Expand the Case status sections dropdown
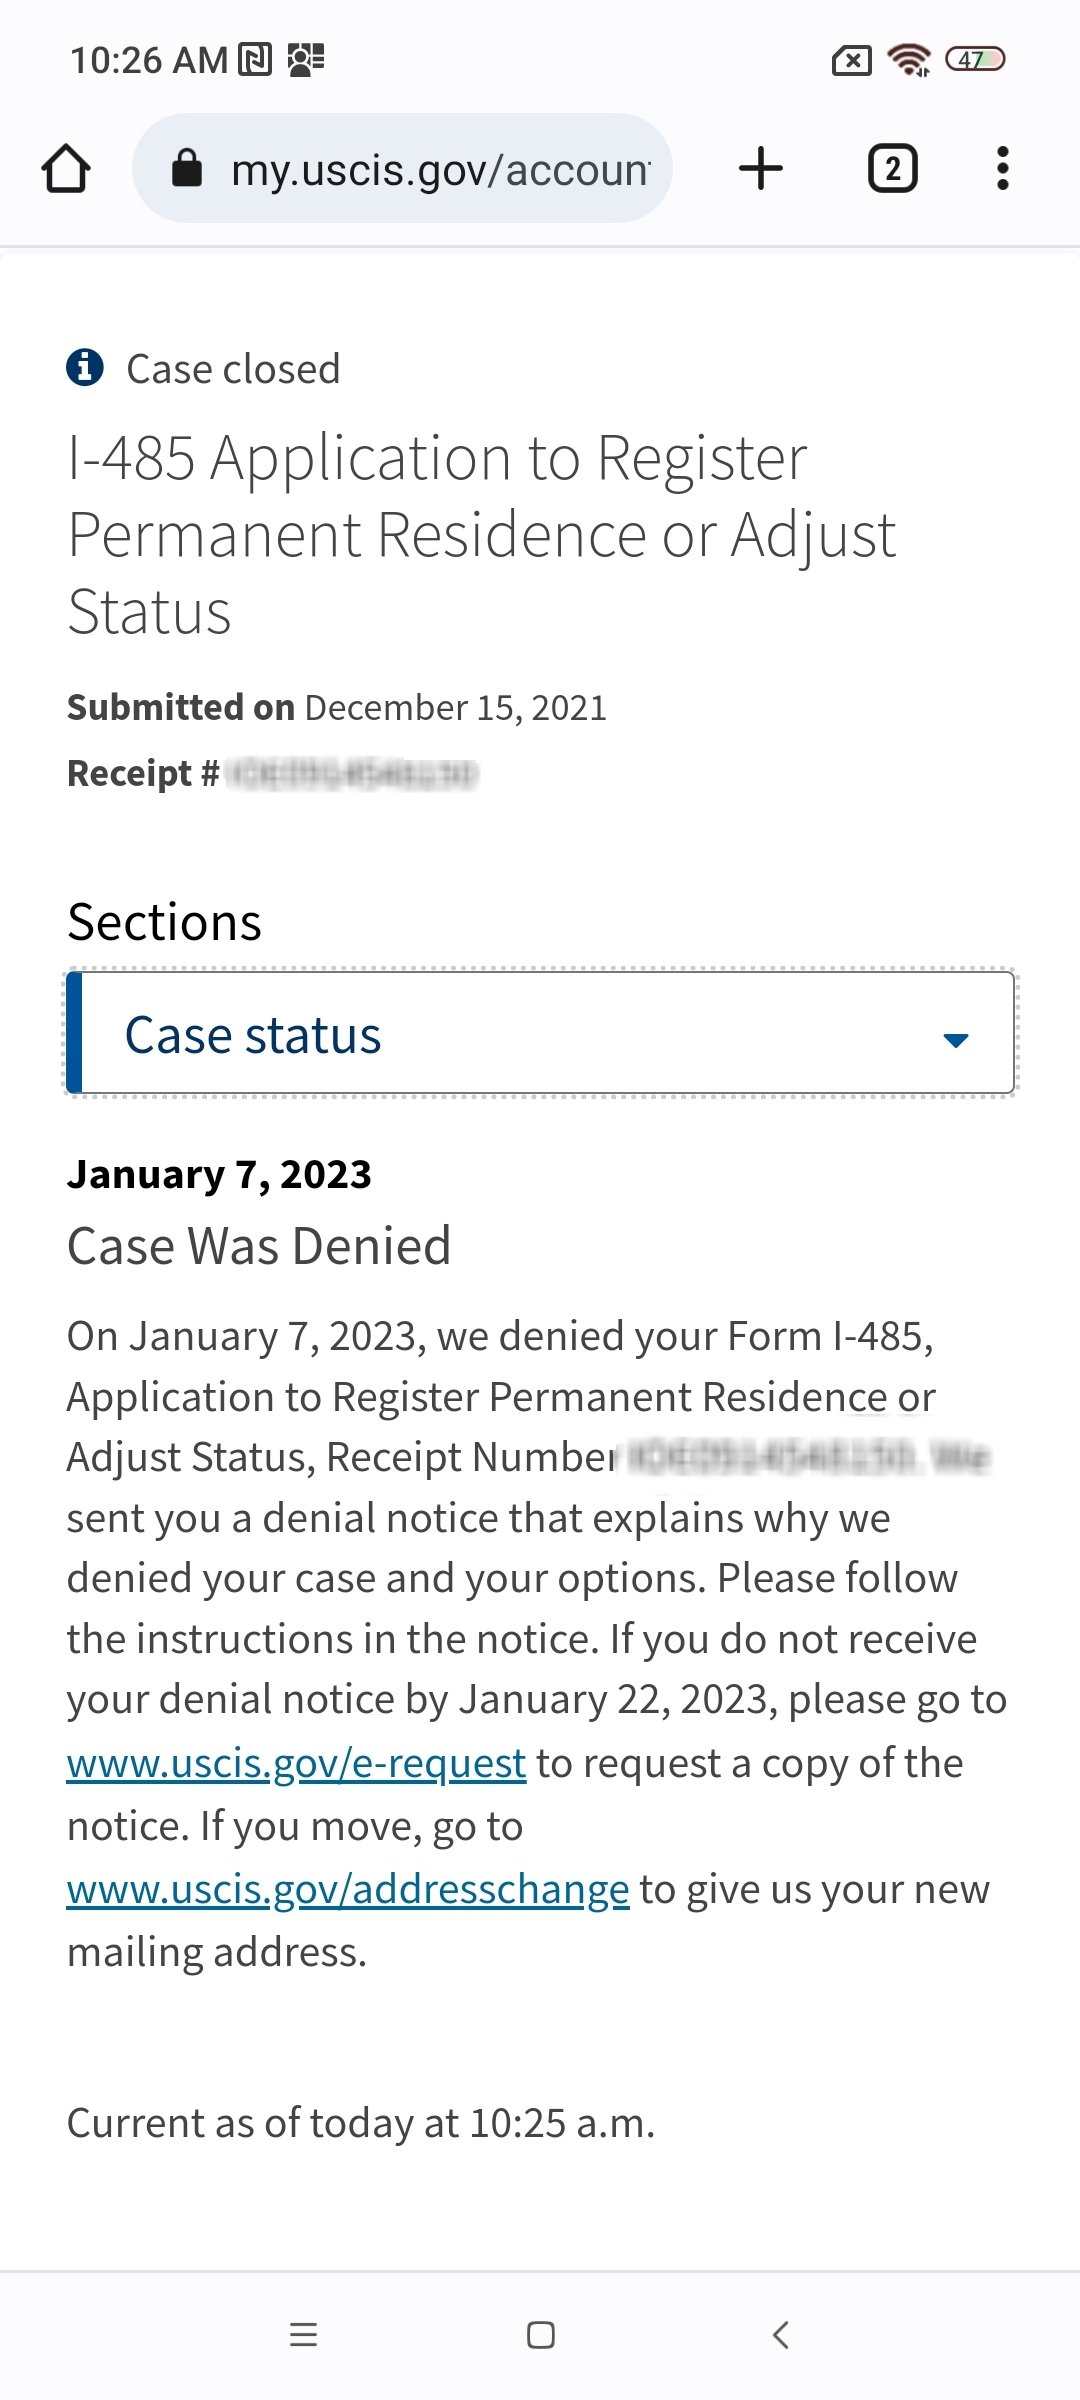 (540, 1034)
